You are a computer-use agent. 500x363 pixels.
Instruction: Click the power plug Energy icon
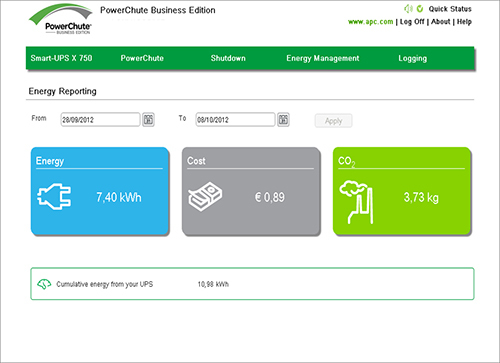[54, 196]
